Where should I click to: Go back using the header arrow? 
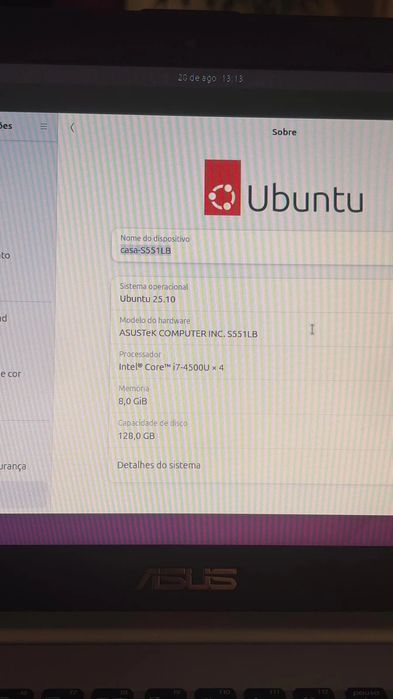(72, 128)
